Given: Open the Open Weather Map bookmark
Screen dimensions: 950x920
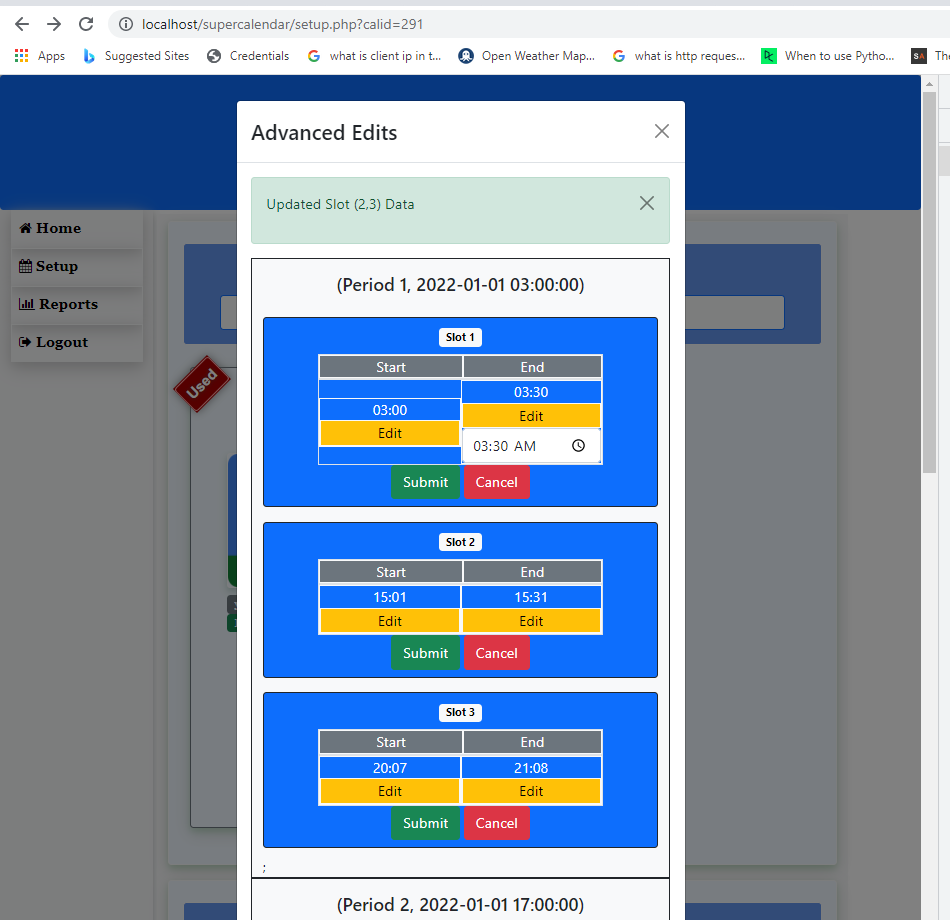Looking at the screenshot, I should tap(526, 56).
